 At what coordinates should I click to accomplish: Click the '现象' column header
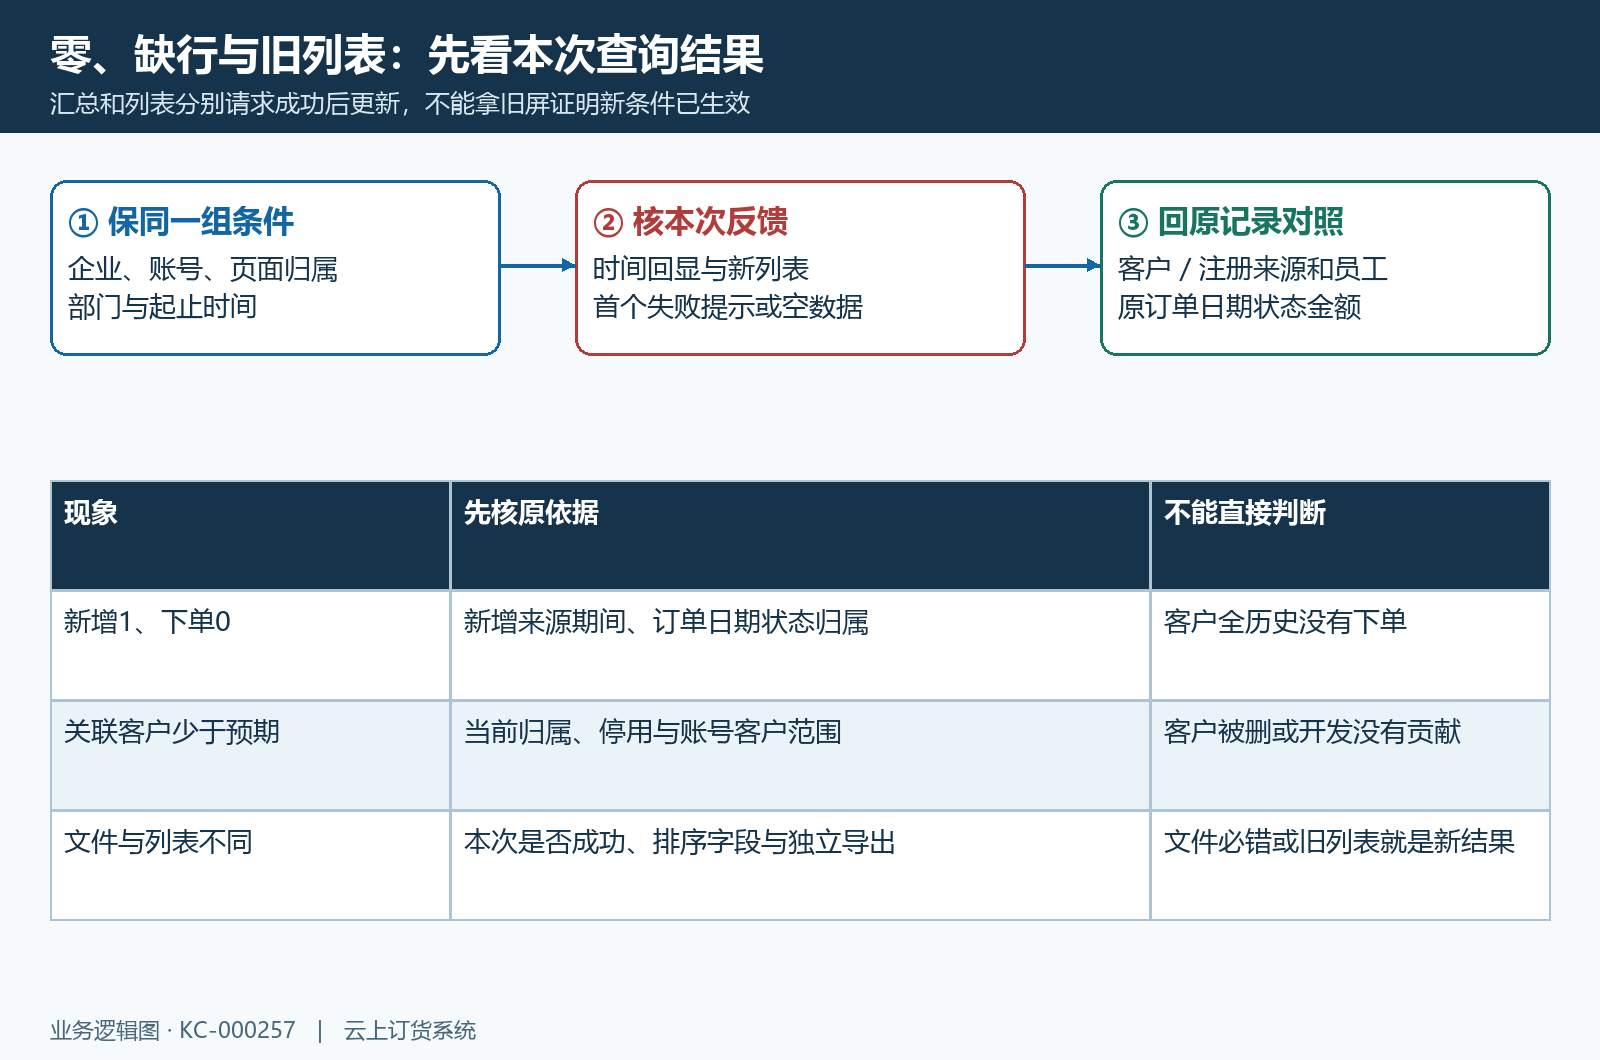coord(250,535)
